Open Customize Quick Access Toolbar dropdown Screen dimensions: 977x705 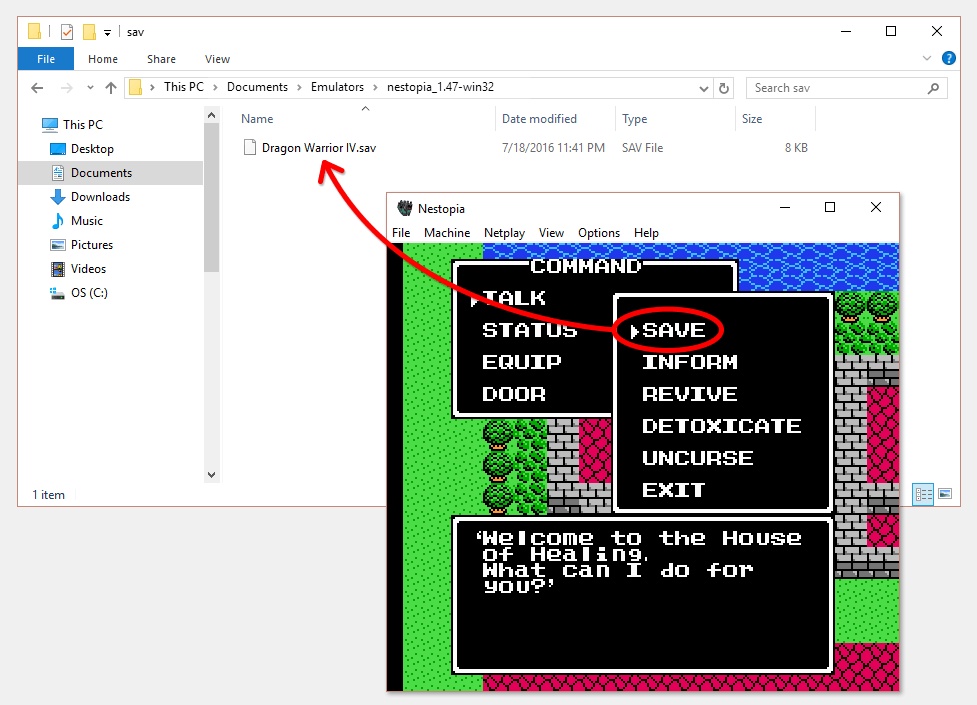tap(107, 32)
